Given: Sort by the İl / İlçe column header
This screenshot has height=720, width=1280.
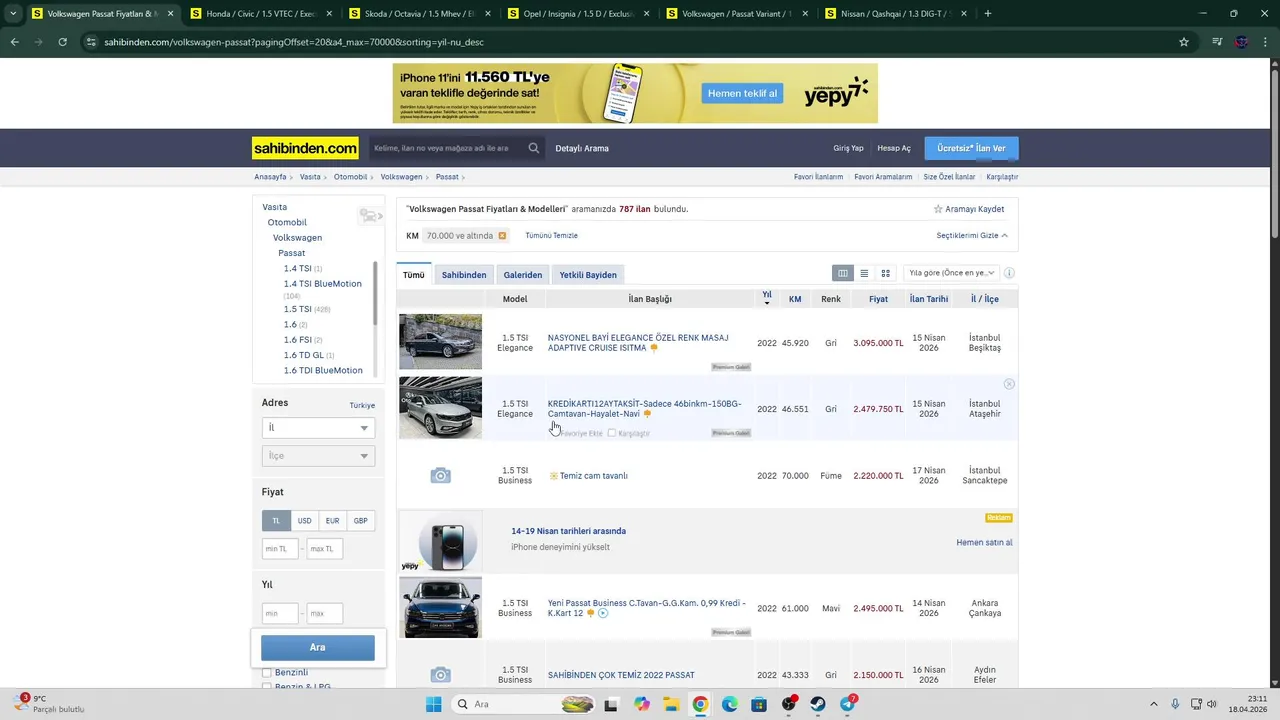Looking at the screenshot, I should [x=985, y=299].
